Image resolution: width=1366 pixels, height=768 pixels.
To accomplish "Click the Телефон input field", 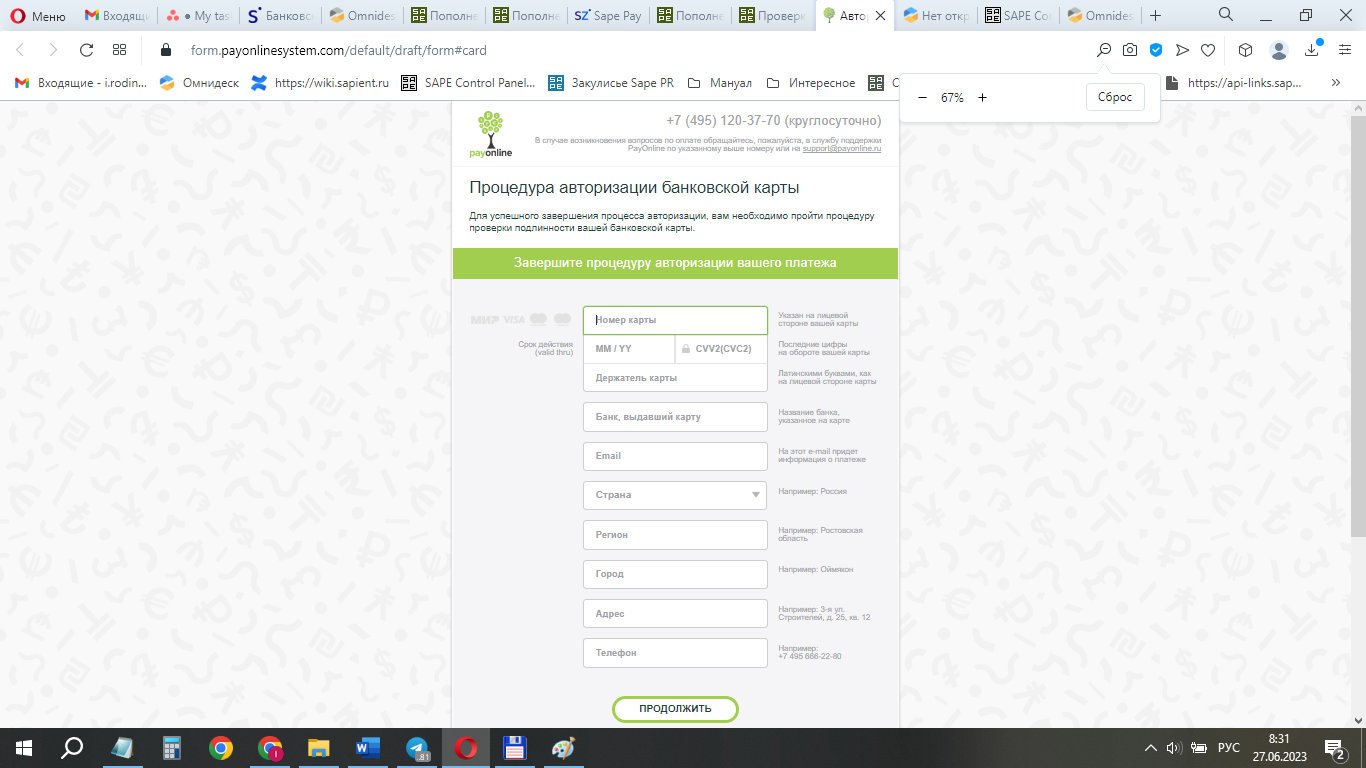I will click(x=675, y=653).
